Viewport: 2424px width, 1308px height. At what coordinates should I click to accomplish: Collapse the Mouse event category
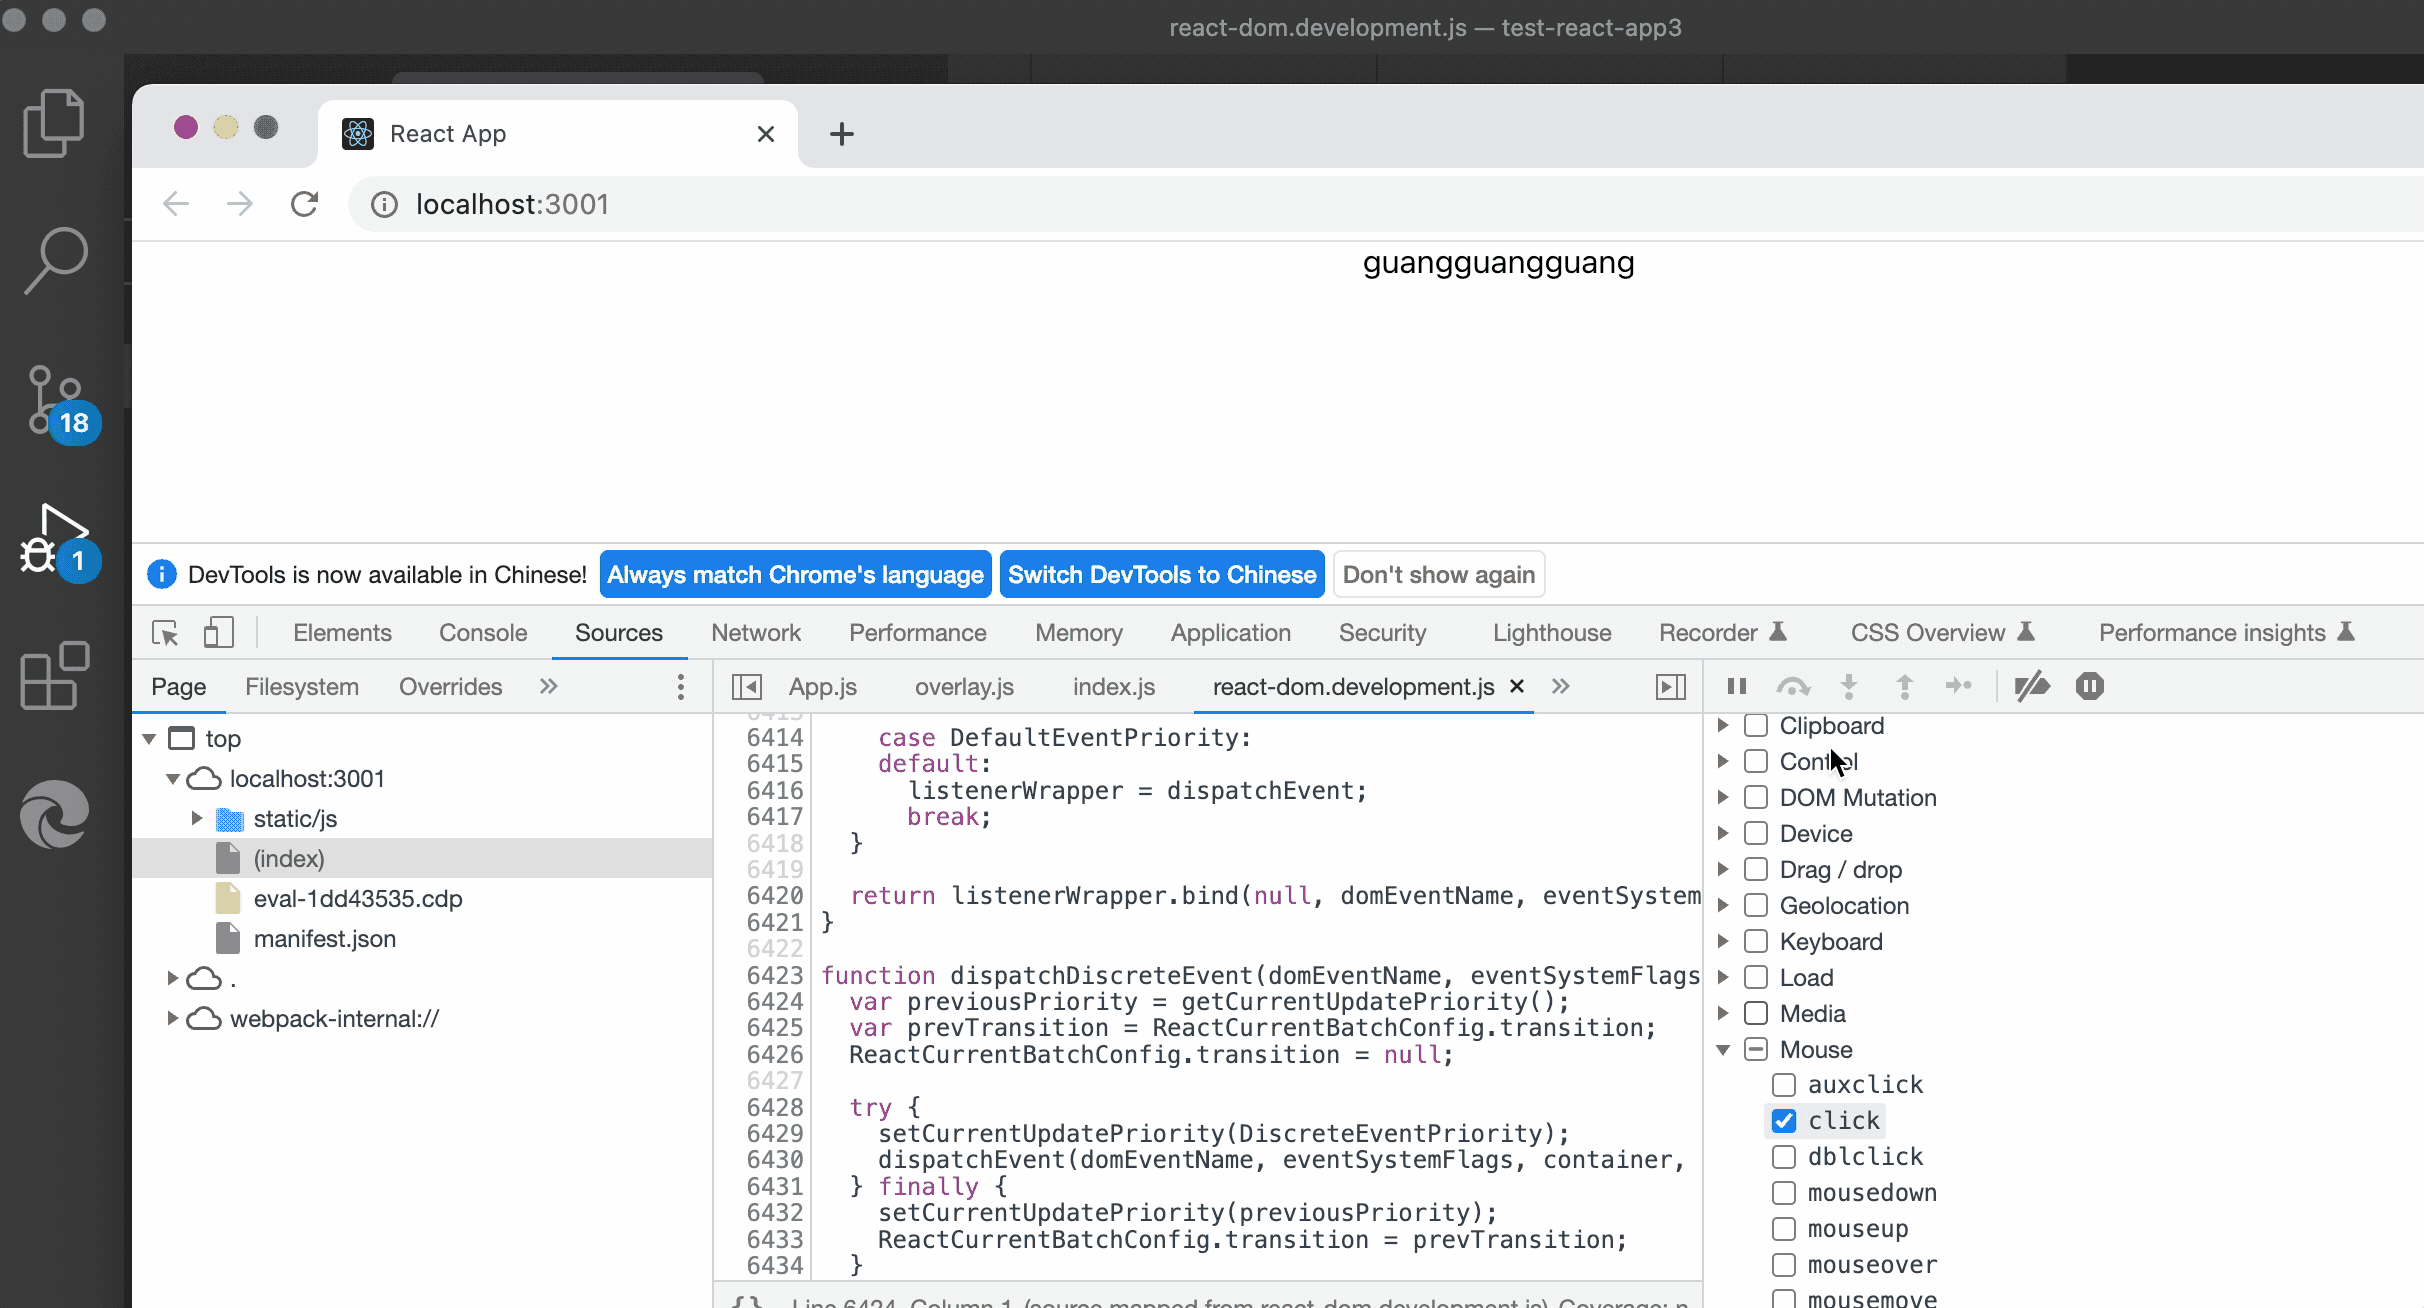[1723, 1050]
